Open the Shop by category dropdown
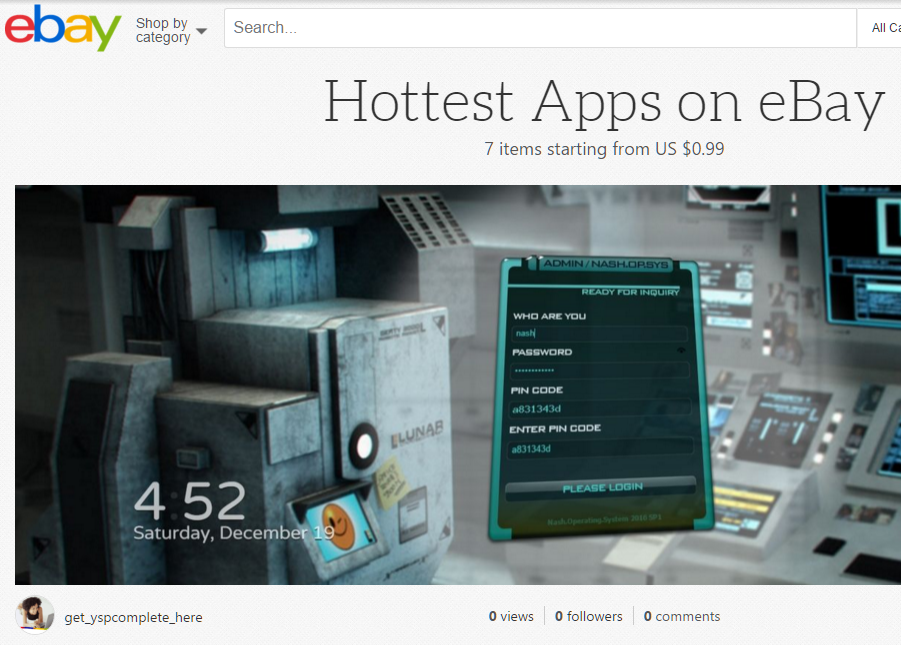The image size is (901, 645). coord(171,30)
